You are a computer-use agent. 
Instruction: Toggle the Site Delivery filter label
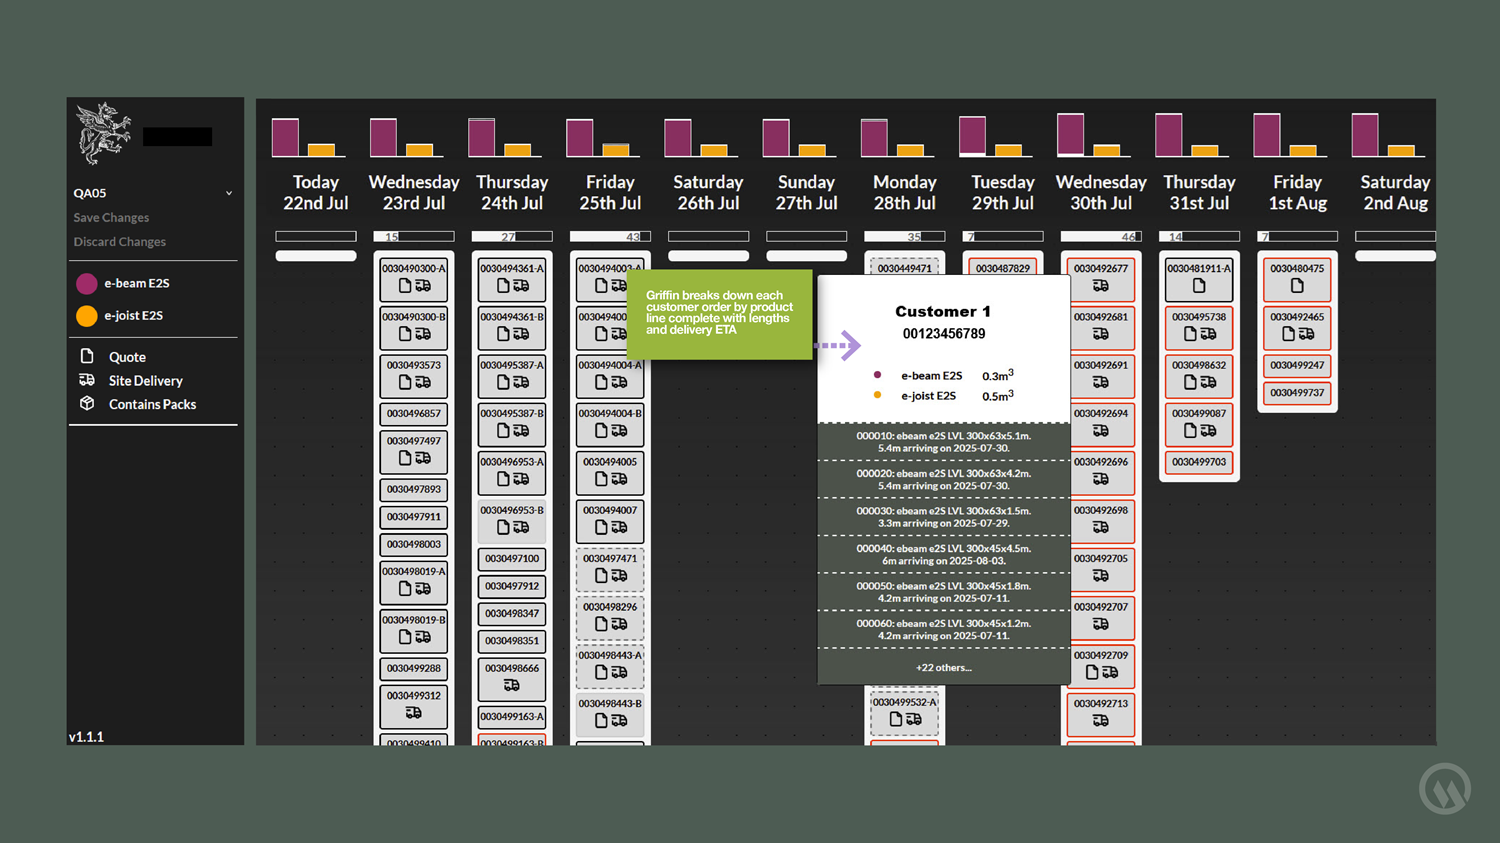(145, 381)
